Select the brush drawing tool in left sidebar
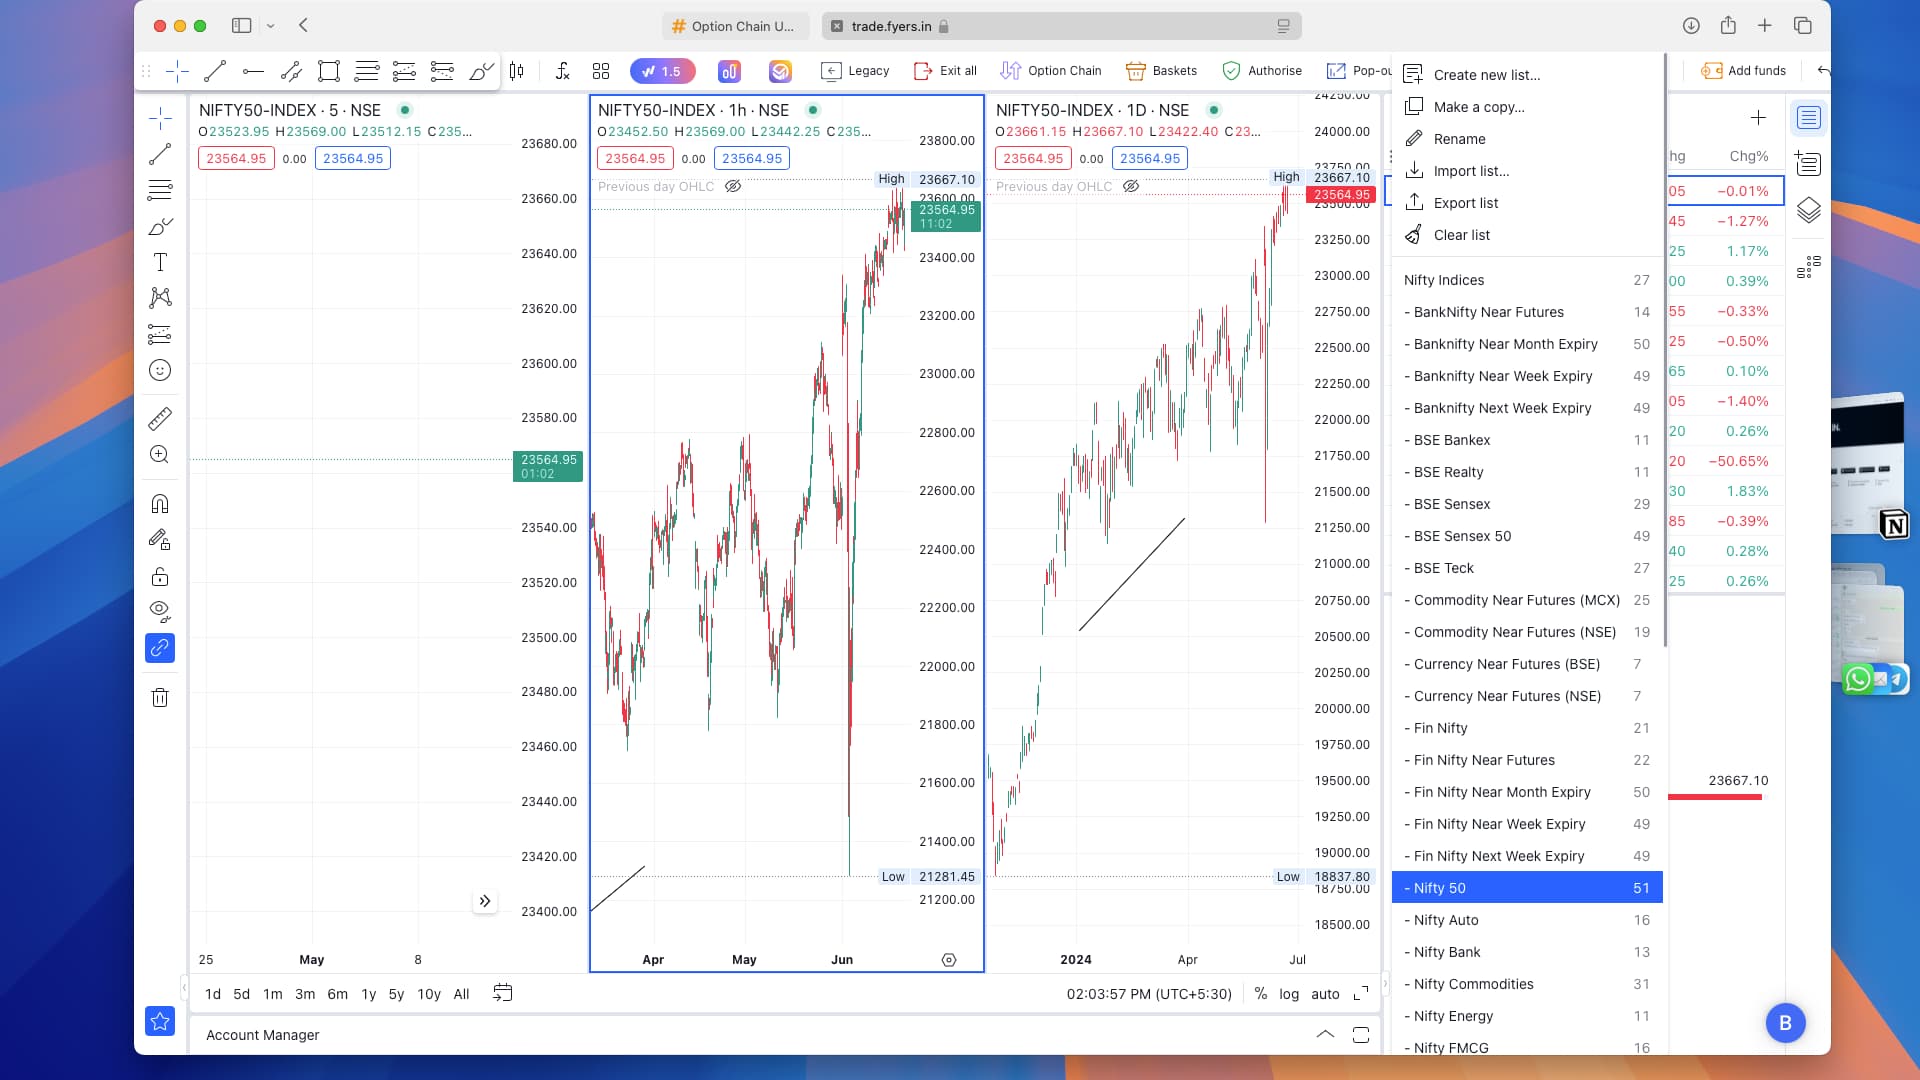 coord(160,227)
